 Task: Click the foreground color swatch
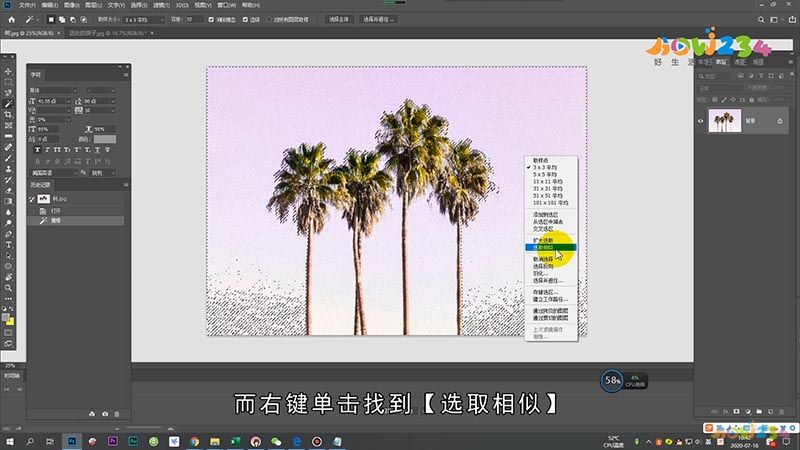click(6, 317)
